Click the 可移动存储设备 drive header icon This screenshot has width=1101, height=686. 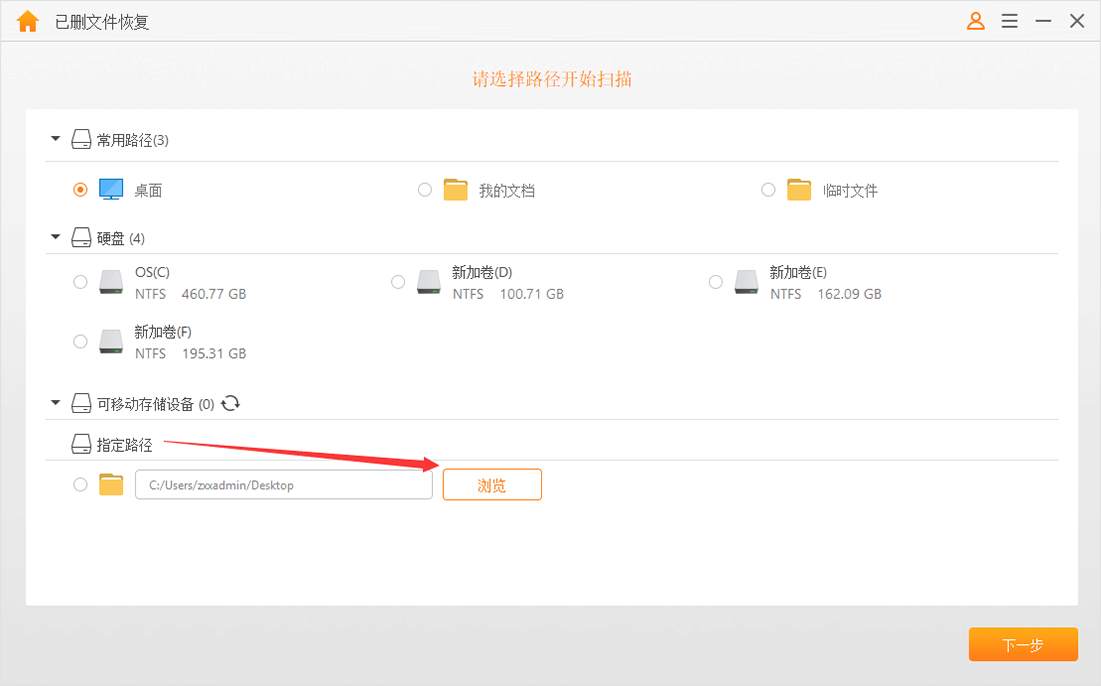point(81,403)
